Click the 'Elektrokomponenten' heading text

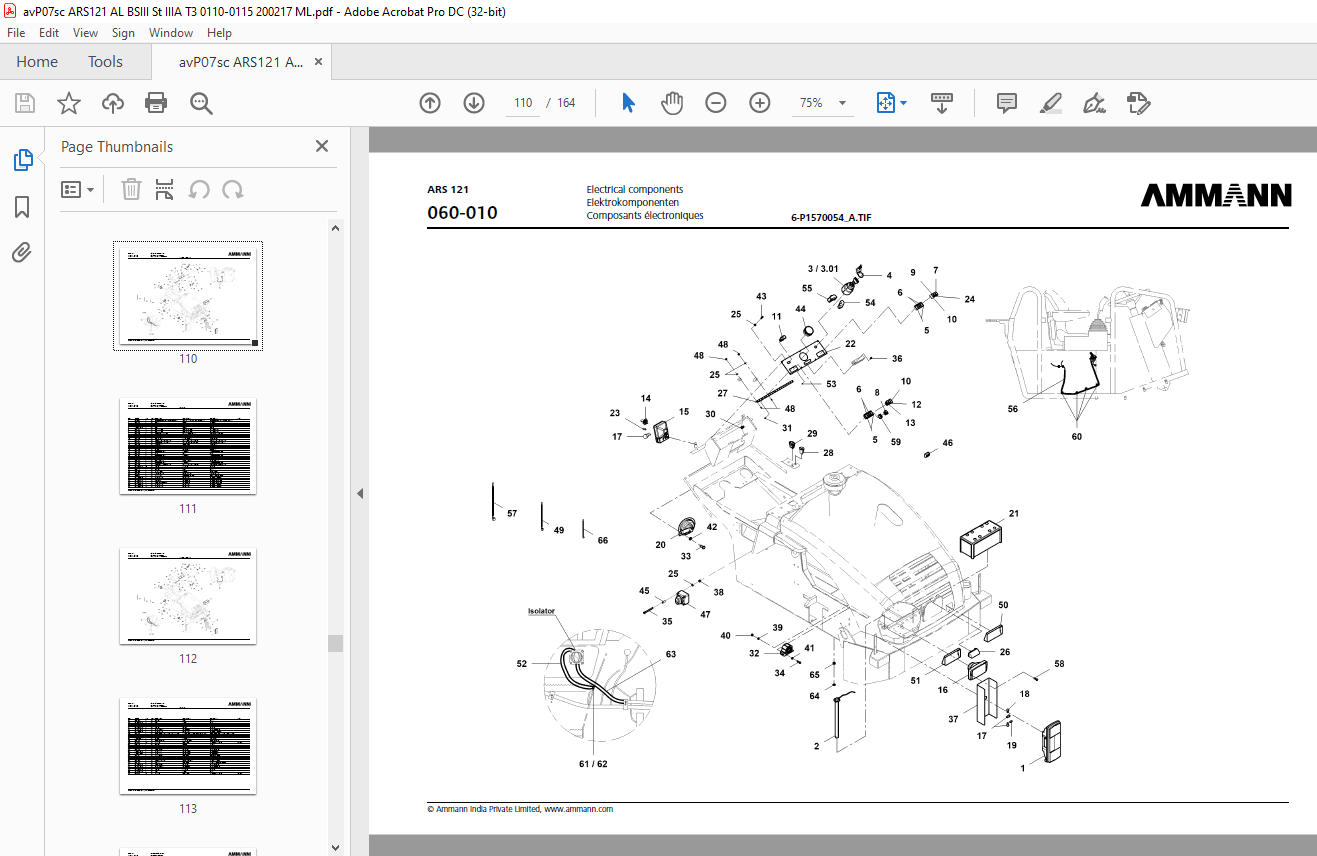coord(632,202)
